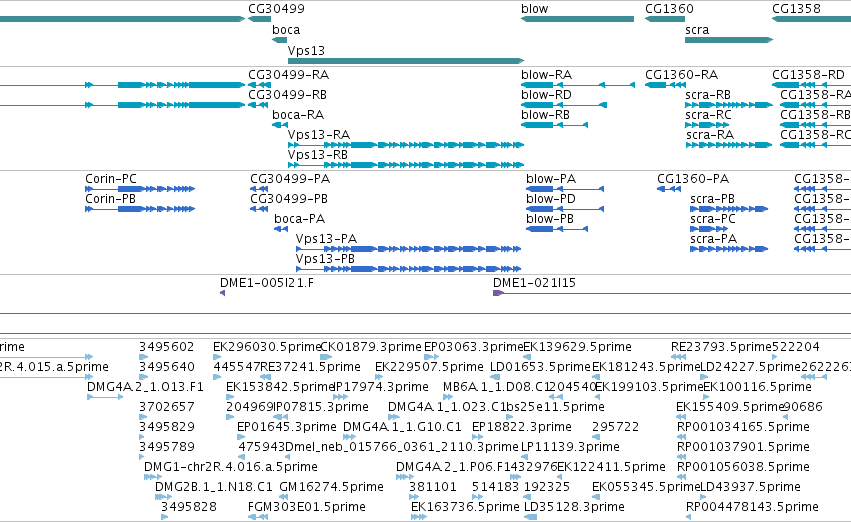Select the CG1358-RD transcript label
The height and width of the screenshot is (522, 851).
(809, 74)
